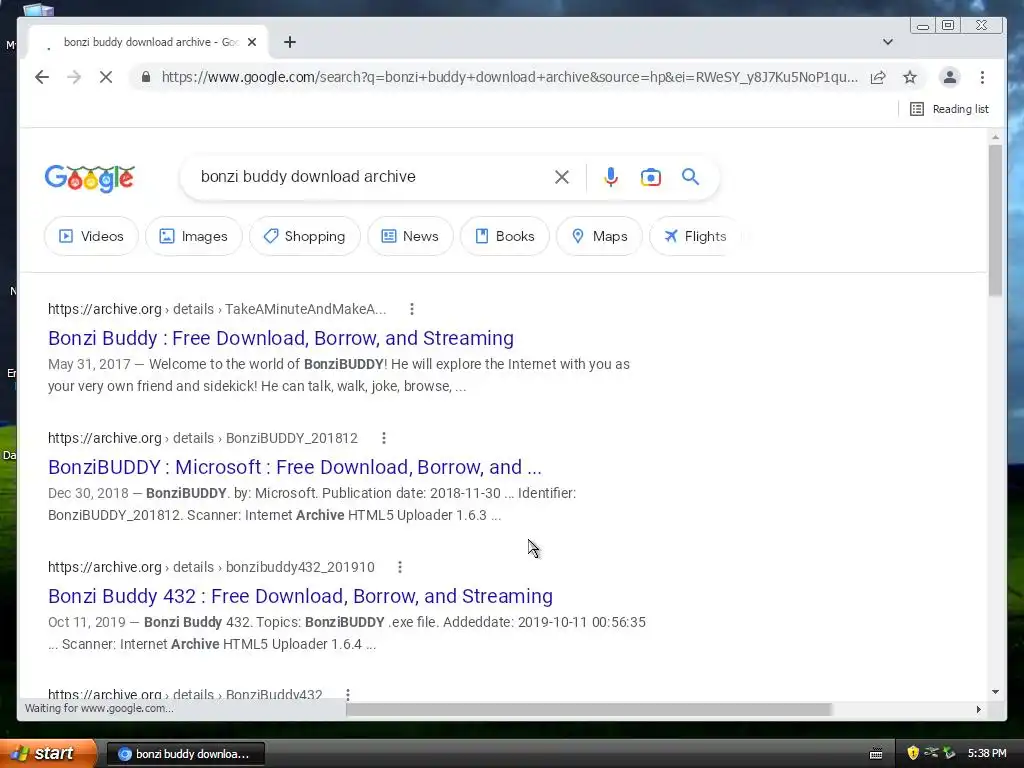Click the forward navigation arrow
Screen dimensions: 1024x768
[74, 77]
